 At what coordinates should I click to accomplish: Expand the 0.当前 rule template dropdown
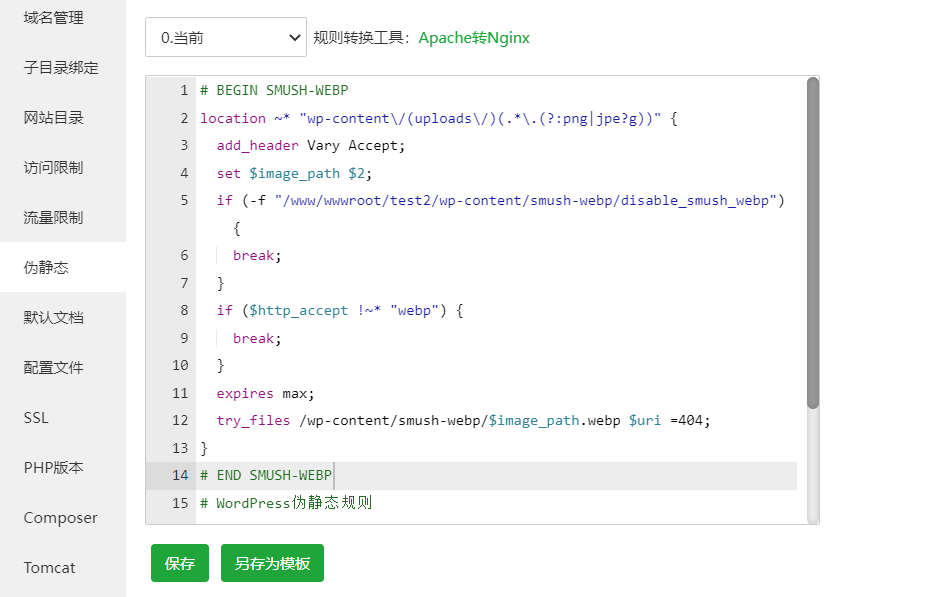[x=226, y=37]
